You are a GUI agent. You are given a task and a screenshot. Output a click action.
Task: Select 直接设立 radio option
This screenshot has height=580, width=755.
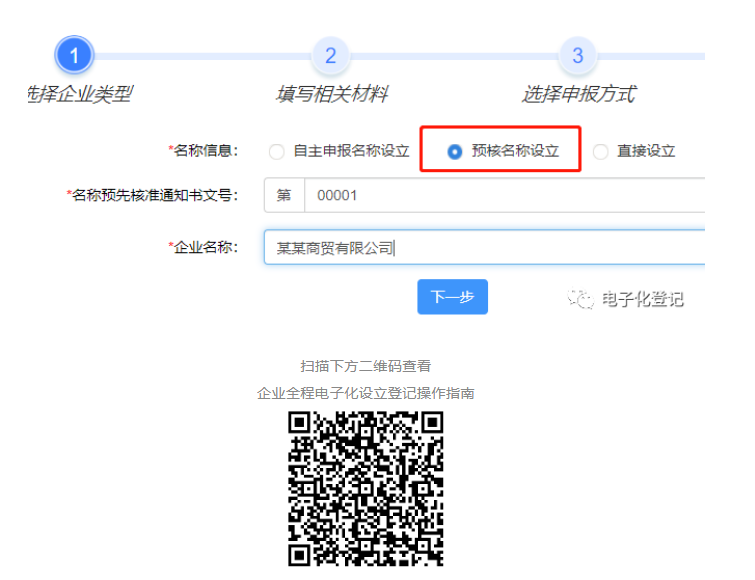point(600,152)
